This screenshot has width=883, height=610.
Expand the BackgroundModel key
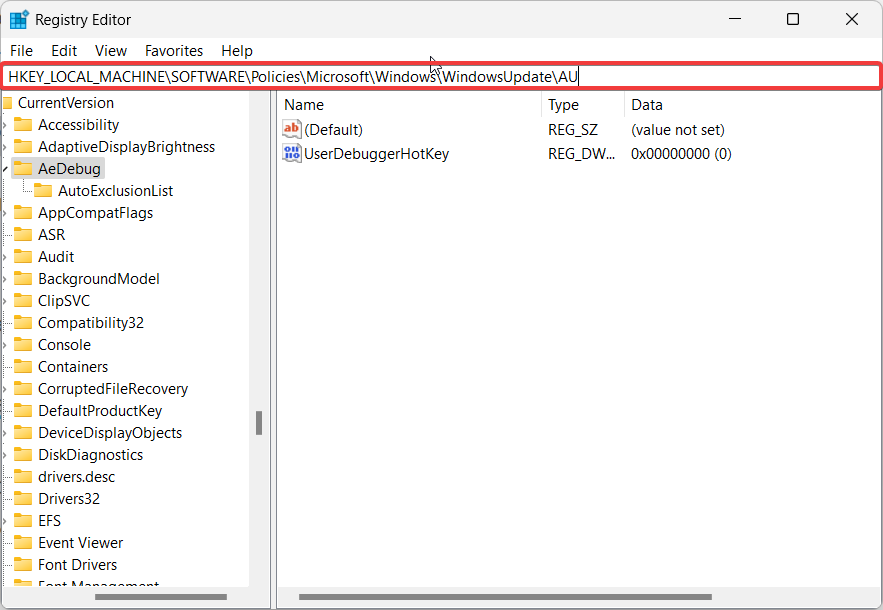5,279
